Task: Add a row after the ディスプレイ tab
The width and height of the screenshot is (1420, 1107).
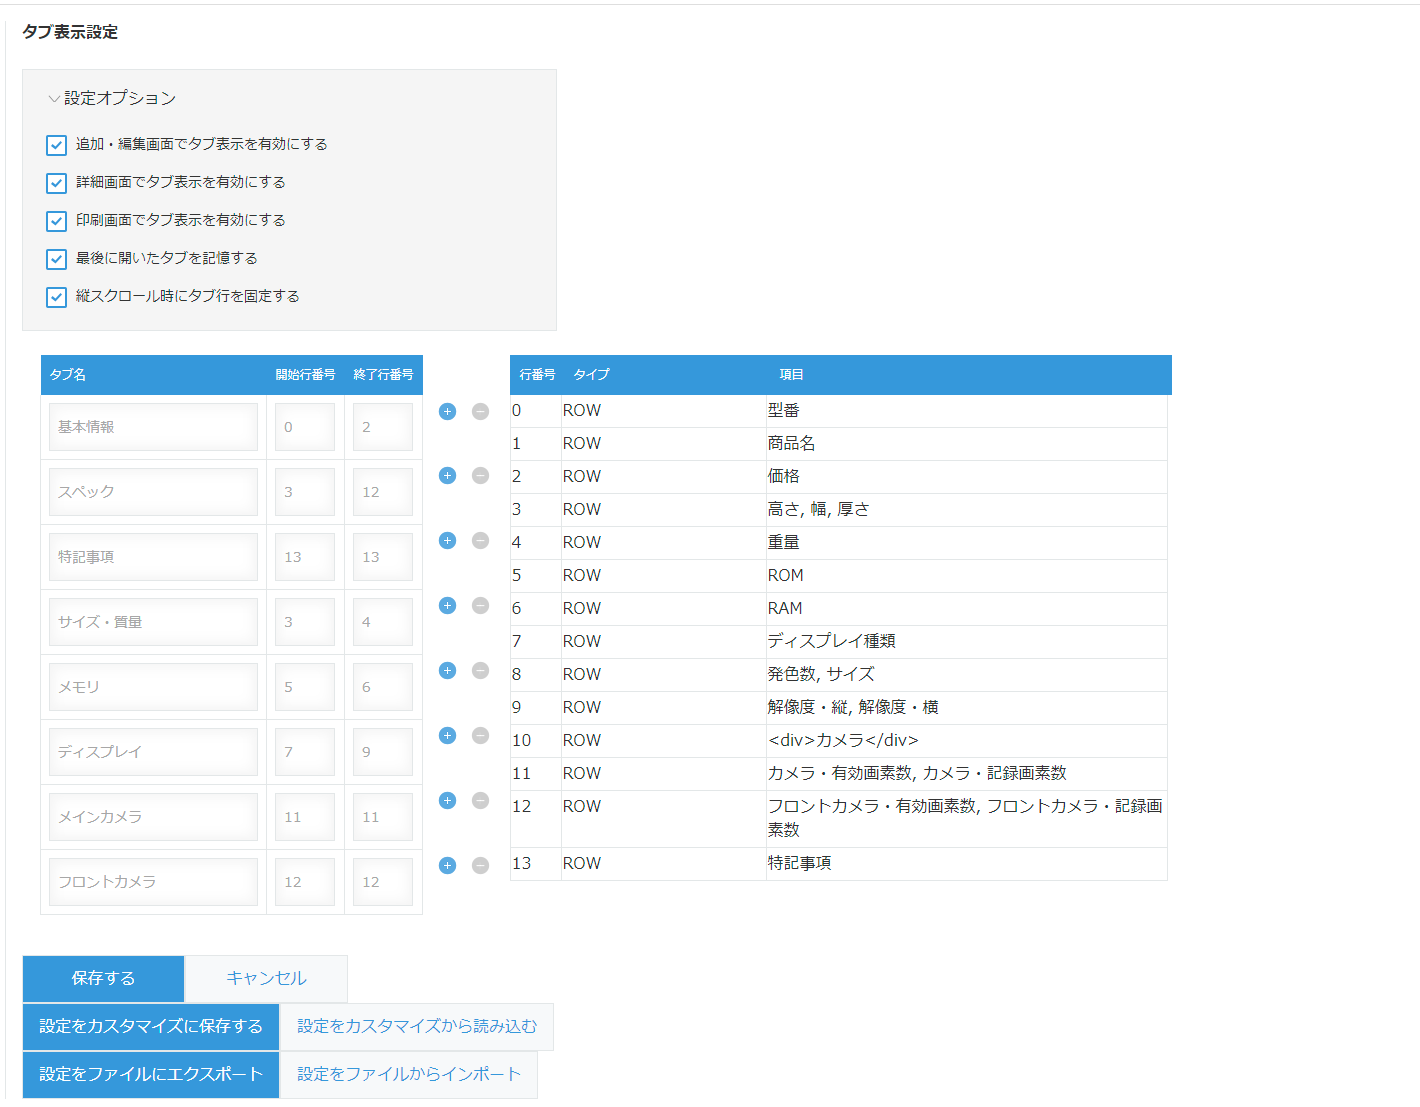Action: (x=447, y=736)
